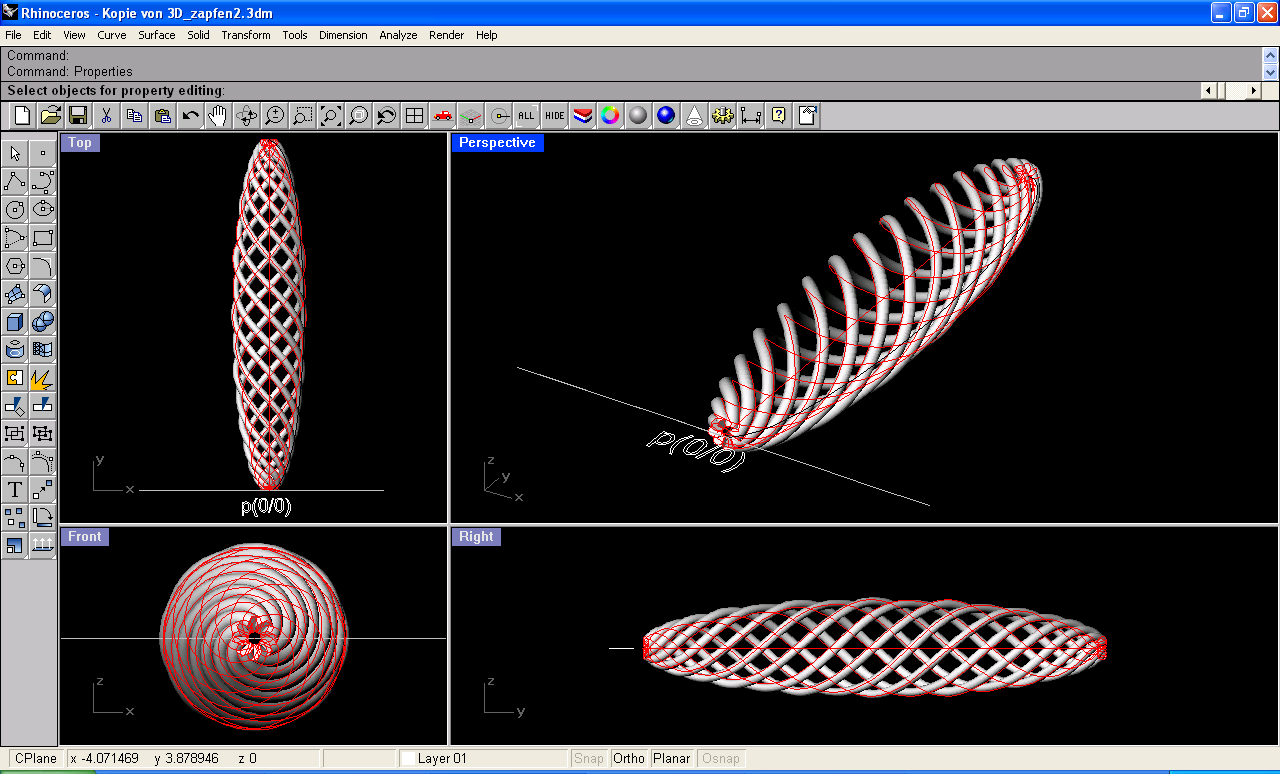Screen dimensions: 1280x774
Task: Click the Undo arrow icon
Action: click(x=190, y=116)
